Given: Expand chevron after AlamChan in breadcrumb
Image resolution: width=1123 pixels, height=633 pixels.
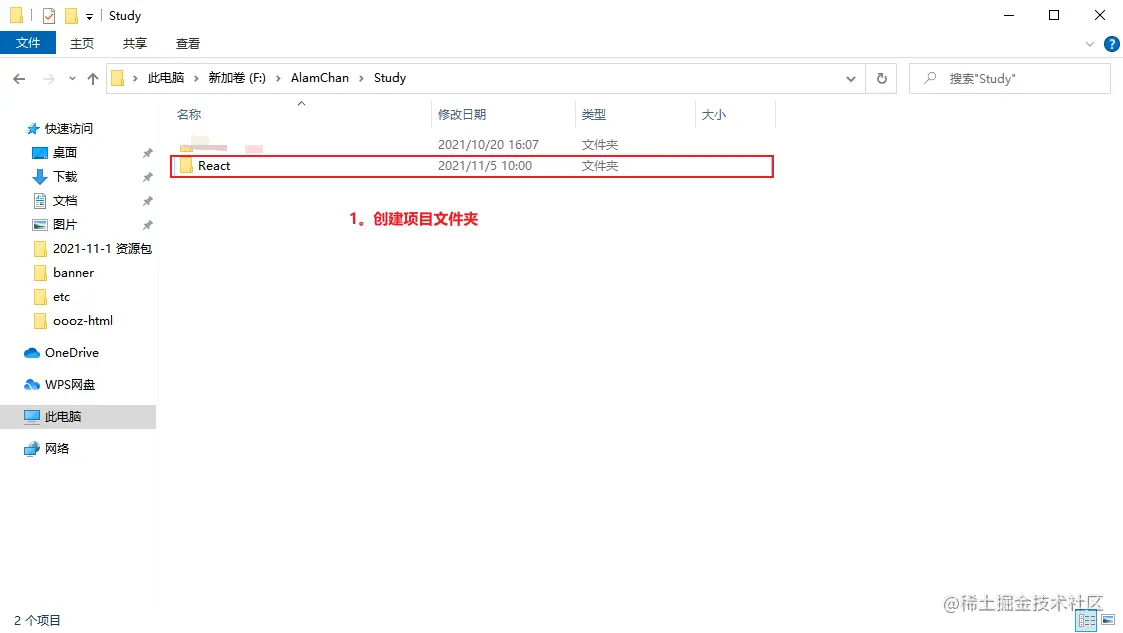Looking at the screenshot, I should (361, 79).
